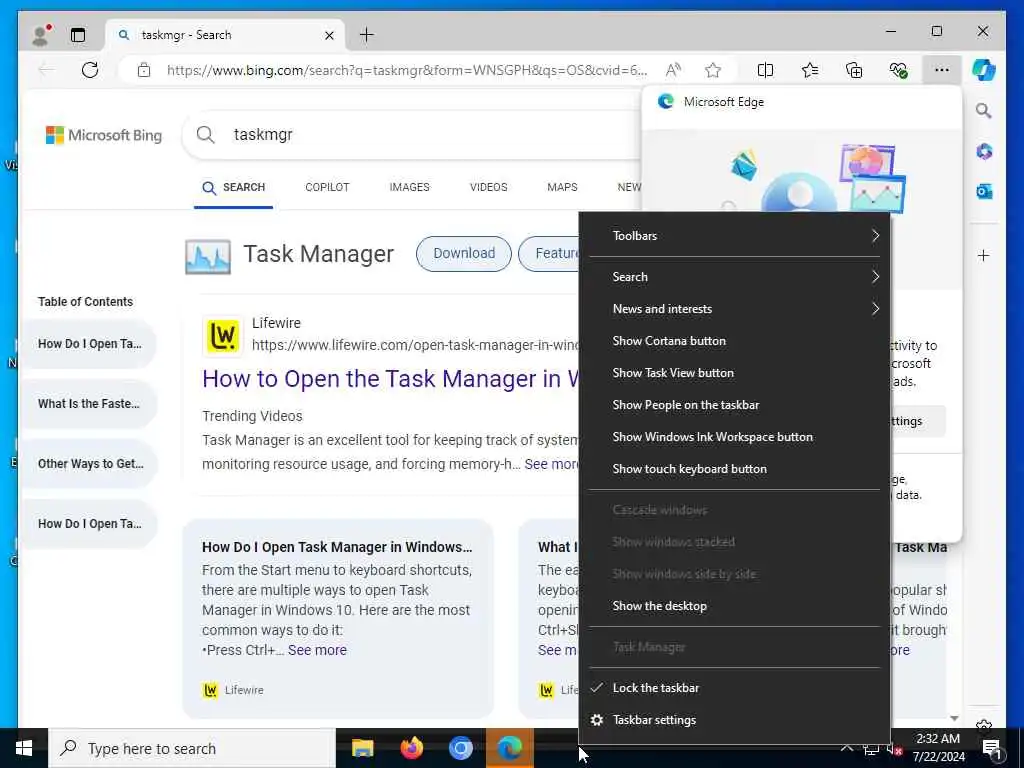Viewport: 1024px width, 768px height.
Task: Open Microsoft 365 sidebar icon
Action: [x=984, y=152]
